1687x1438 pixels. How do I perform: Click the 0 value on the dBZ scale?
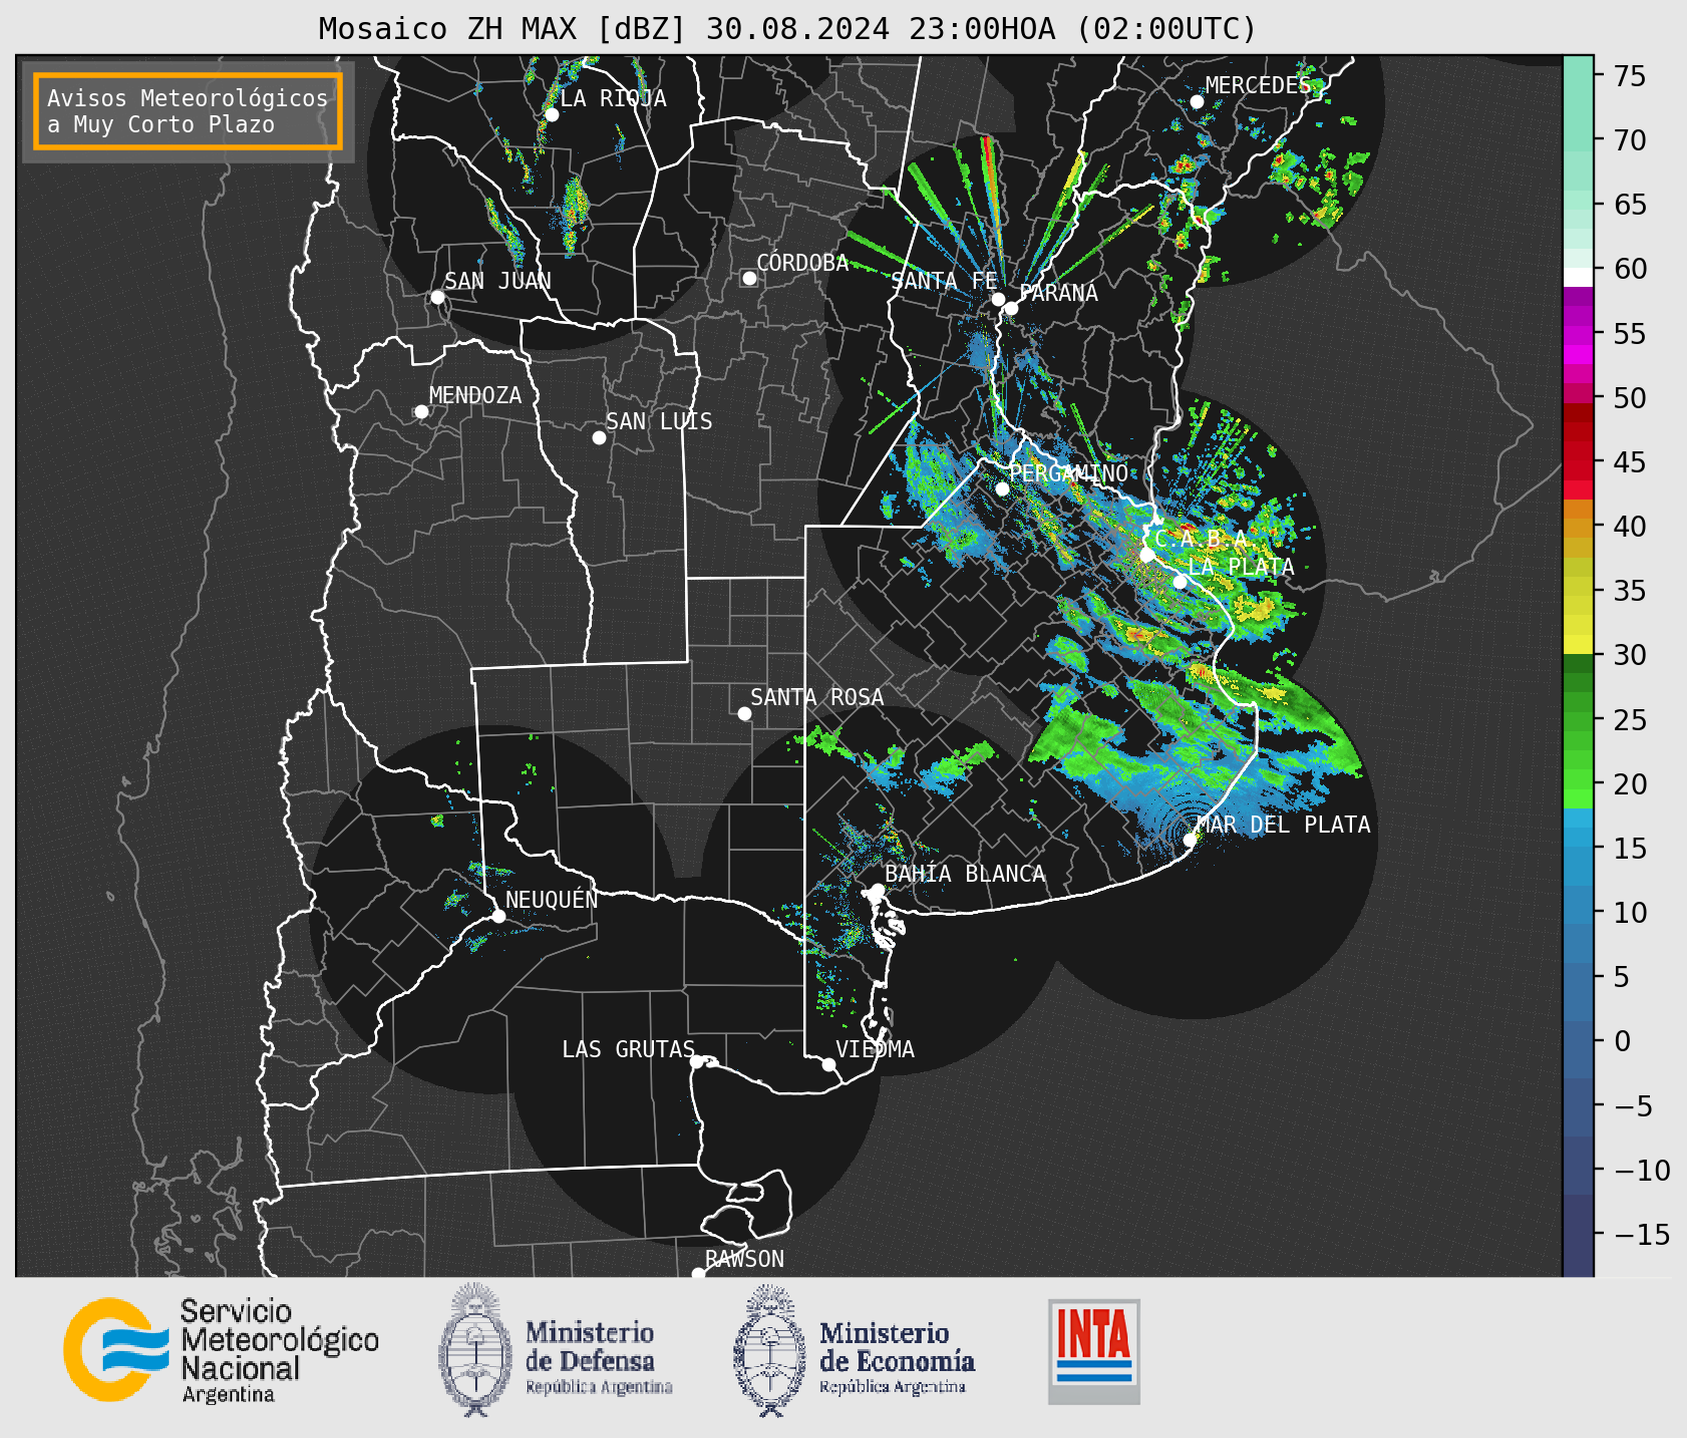click(1621, 1041)
